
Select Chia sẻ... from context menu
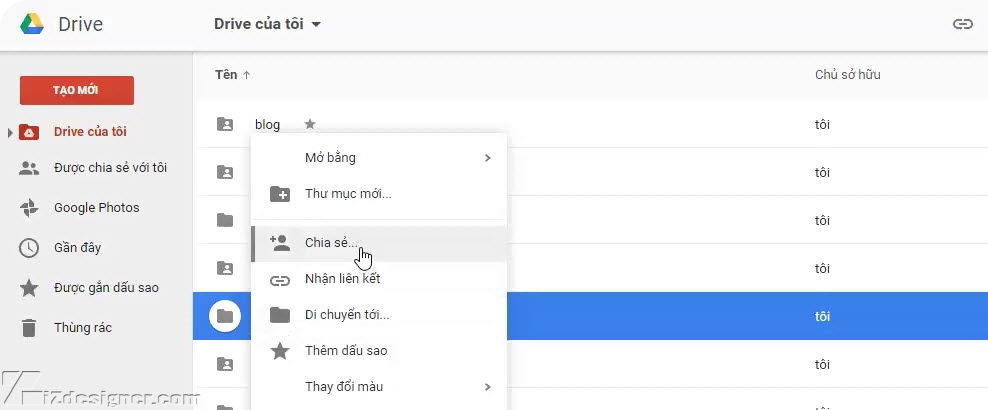coord(332,243)
